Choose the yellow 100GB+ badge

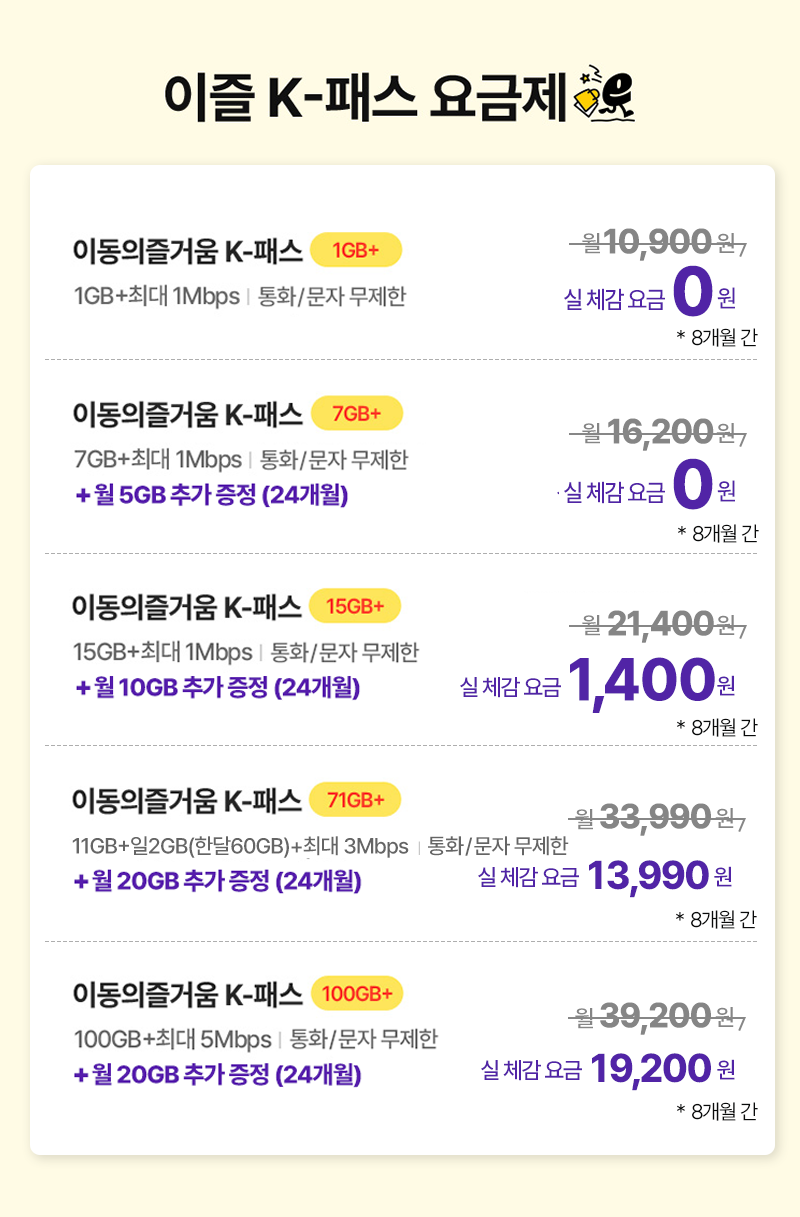[357, 993]
